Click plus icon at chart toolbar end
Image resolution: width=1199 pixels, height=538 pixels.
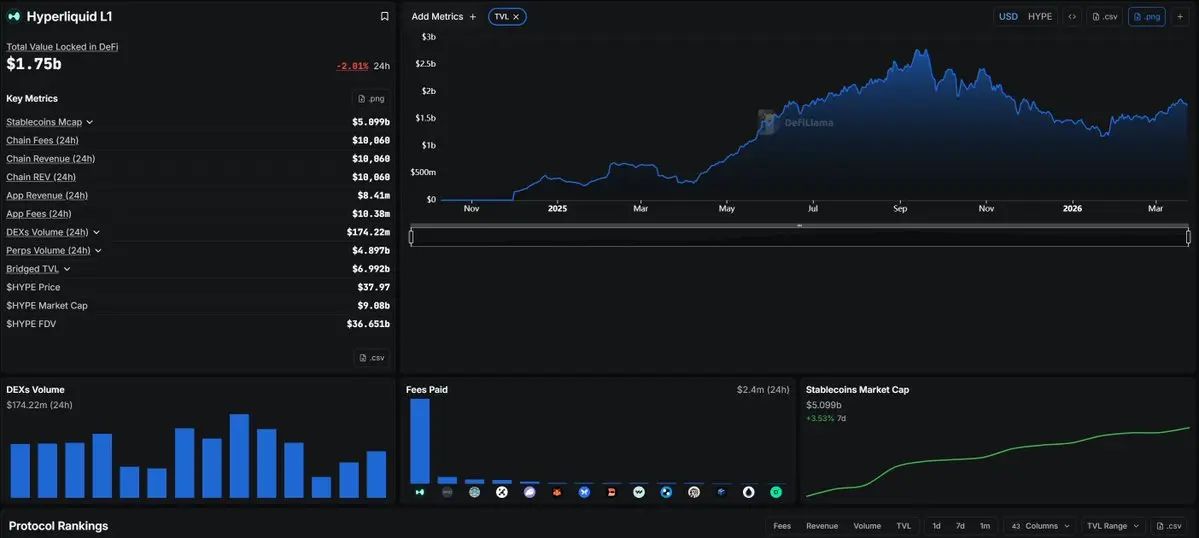[x=1180, y=16]
